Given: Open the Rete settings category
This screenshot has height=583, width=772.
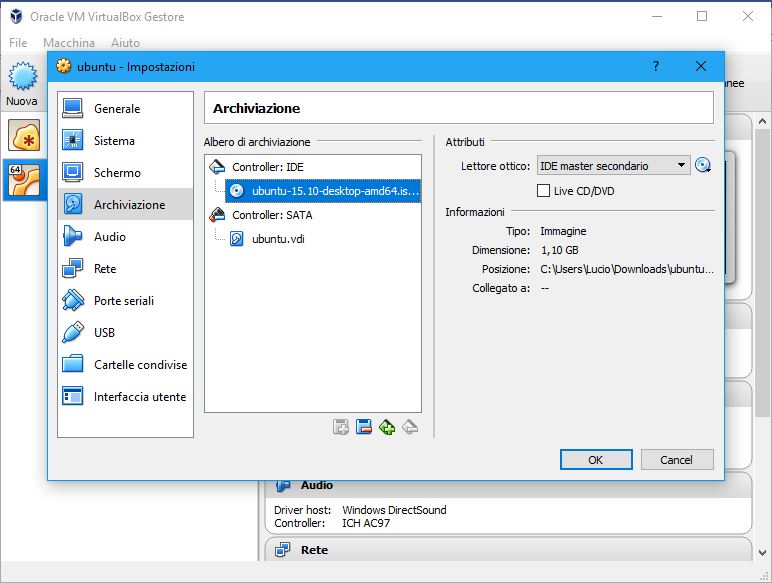Looking at the screenshot, I should tap(125, 268).
